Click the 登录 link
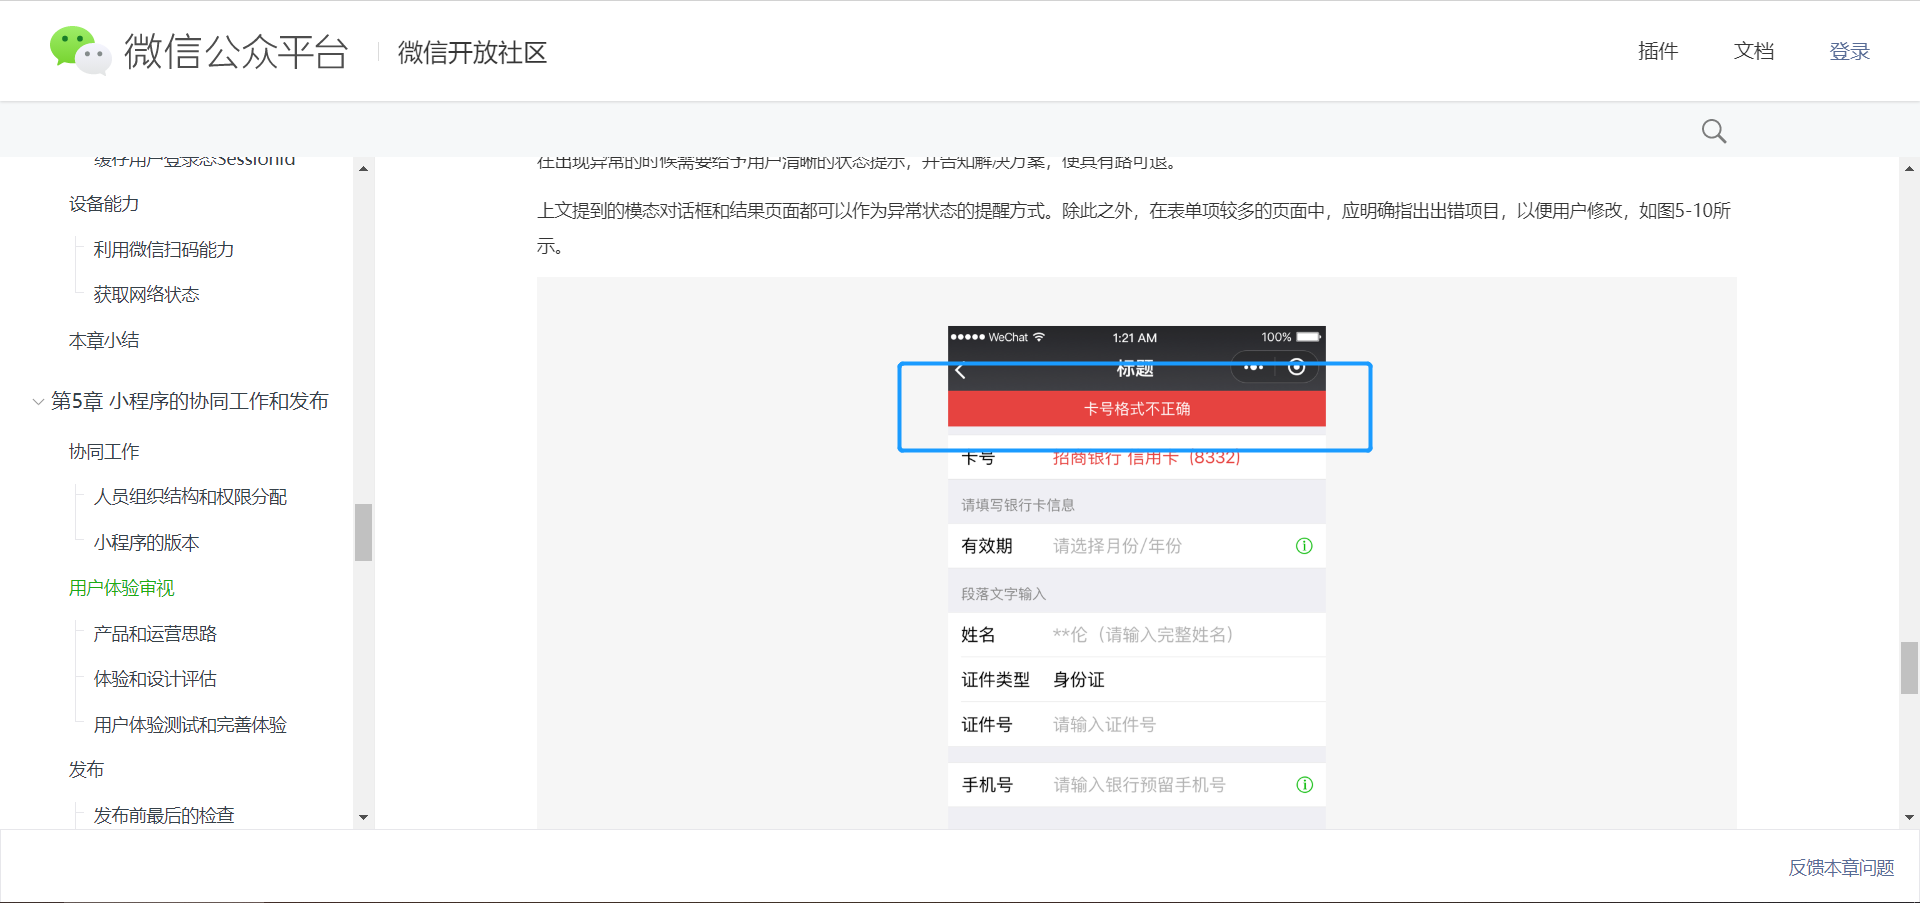This screenshot has width=1920, height=903. (x=1849, y=51)
